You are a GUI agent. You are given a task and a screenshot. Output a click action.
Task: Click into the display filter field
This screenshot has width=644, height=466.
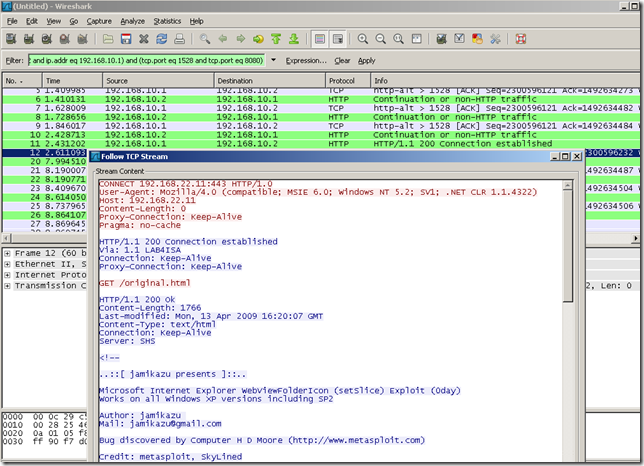pos(147,60)
